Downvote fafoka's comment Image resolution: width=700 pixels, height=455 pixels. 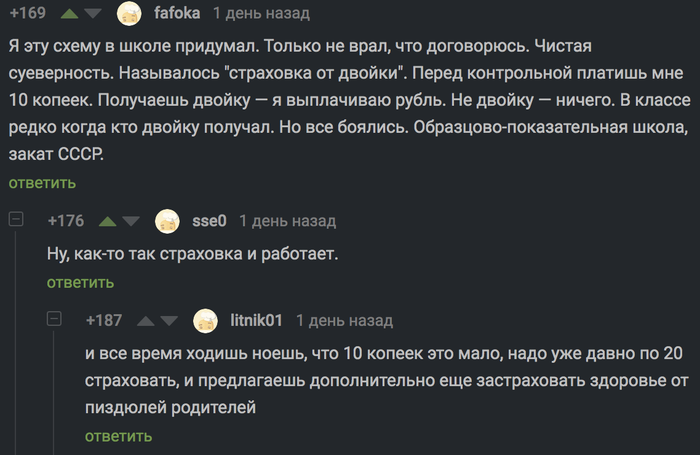(x=93, y=14)
